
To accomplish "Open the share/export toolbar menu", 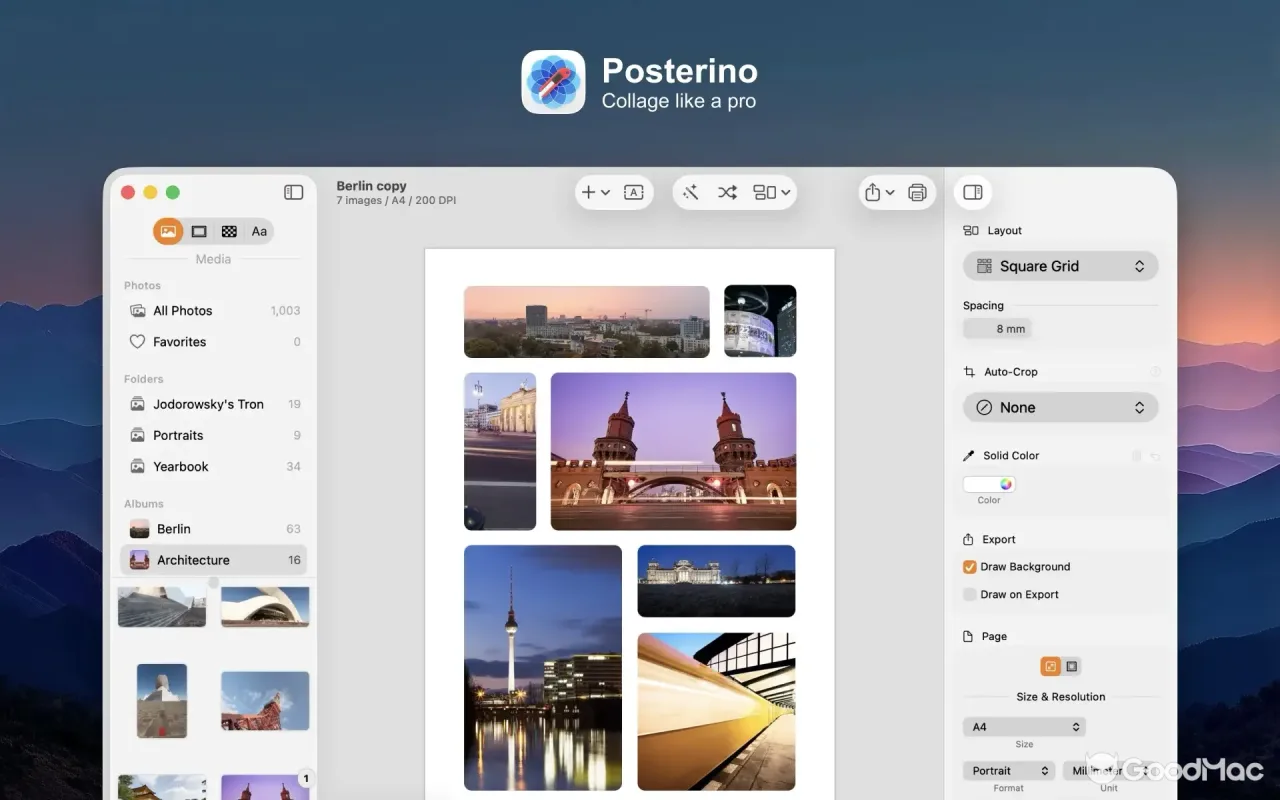I will coord(879,192).
